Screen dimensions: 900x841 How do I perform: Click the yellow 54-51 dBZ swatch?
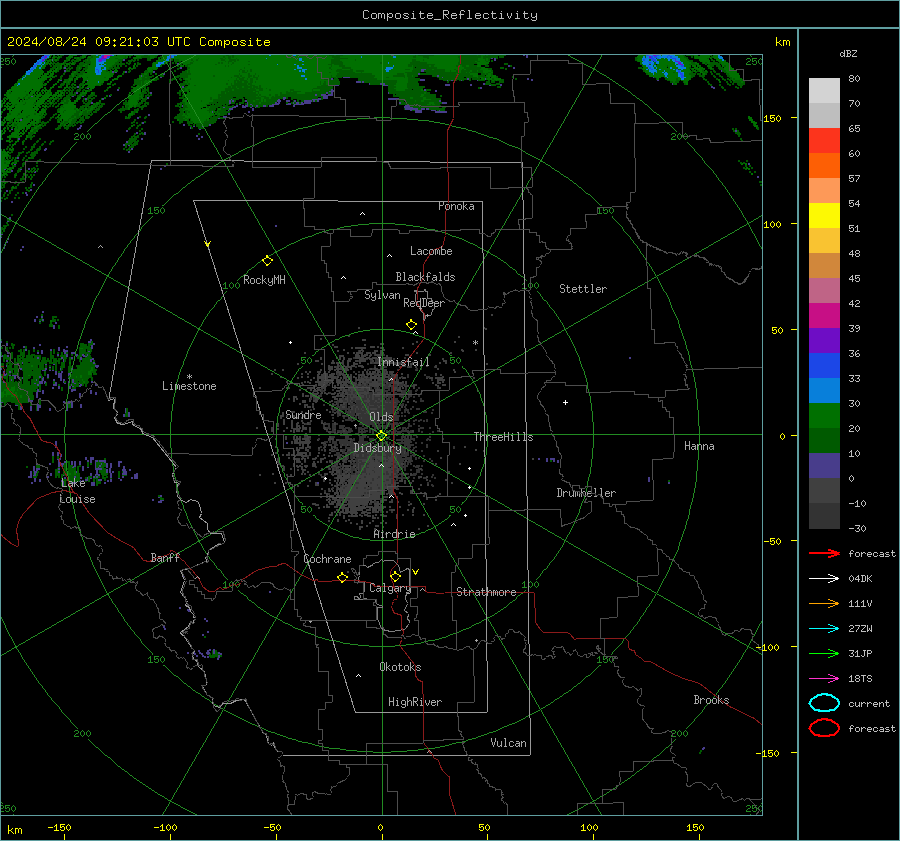(x=824, y=215)
